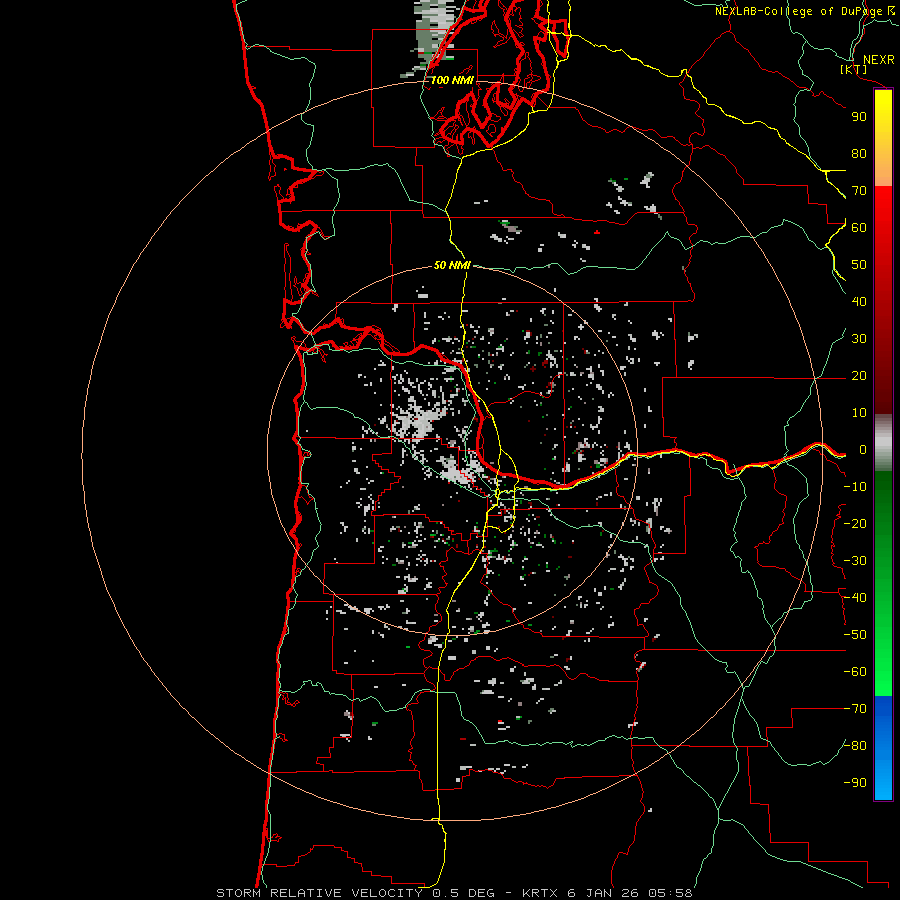Click the 0 knot scale label
This screenshot has width=900, height=900.
coord(863,449)
